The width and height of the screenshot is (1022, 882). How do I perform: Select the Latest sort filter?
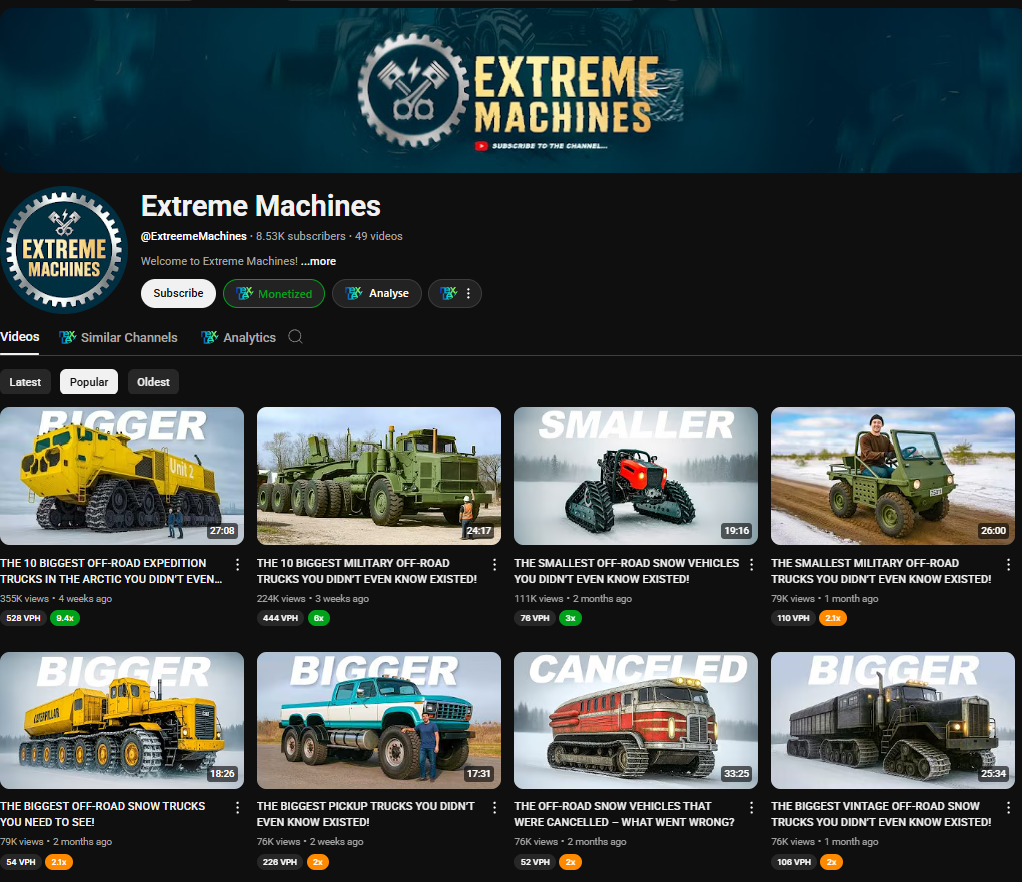[25, 382]
